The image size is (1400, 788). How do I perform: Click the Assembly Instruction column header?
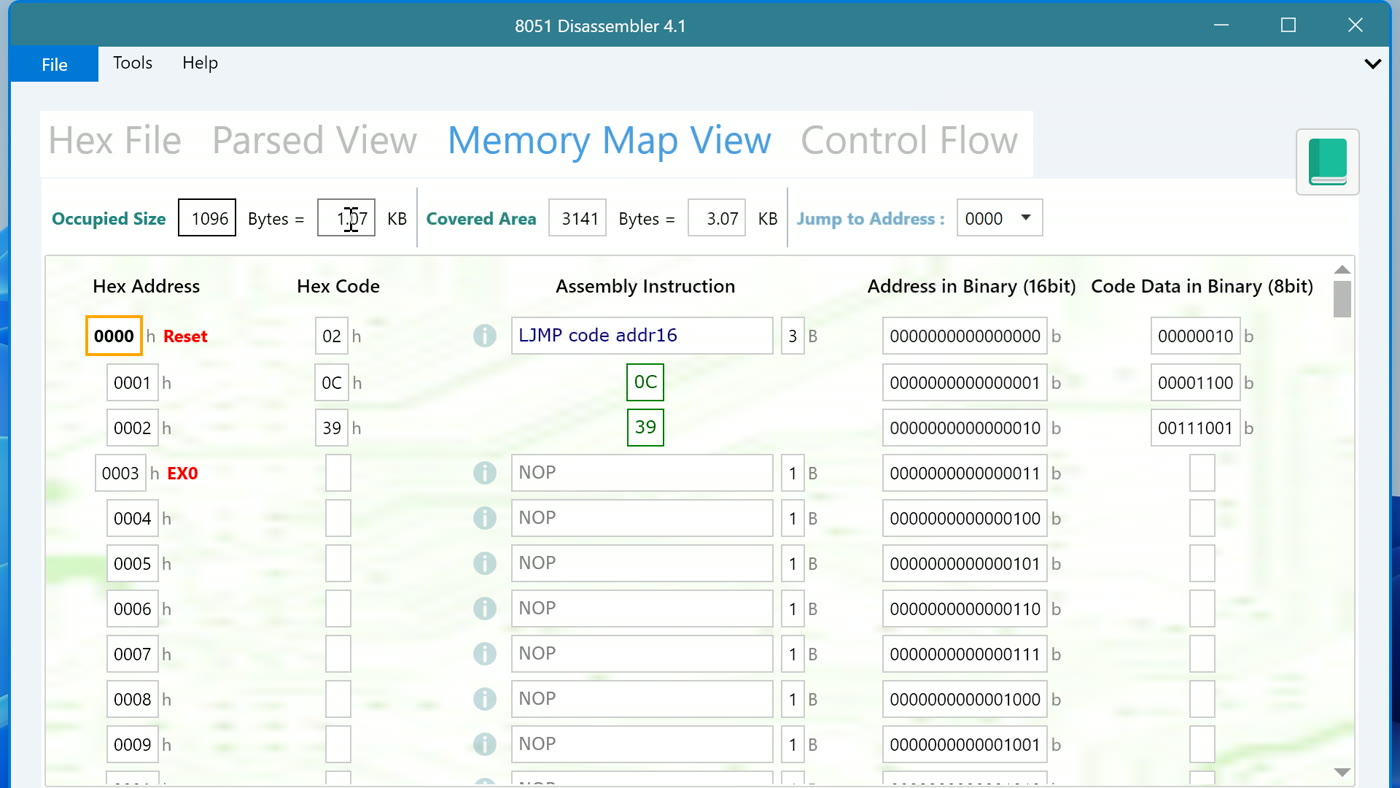click(645, 286)
